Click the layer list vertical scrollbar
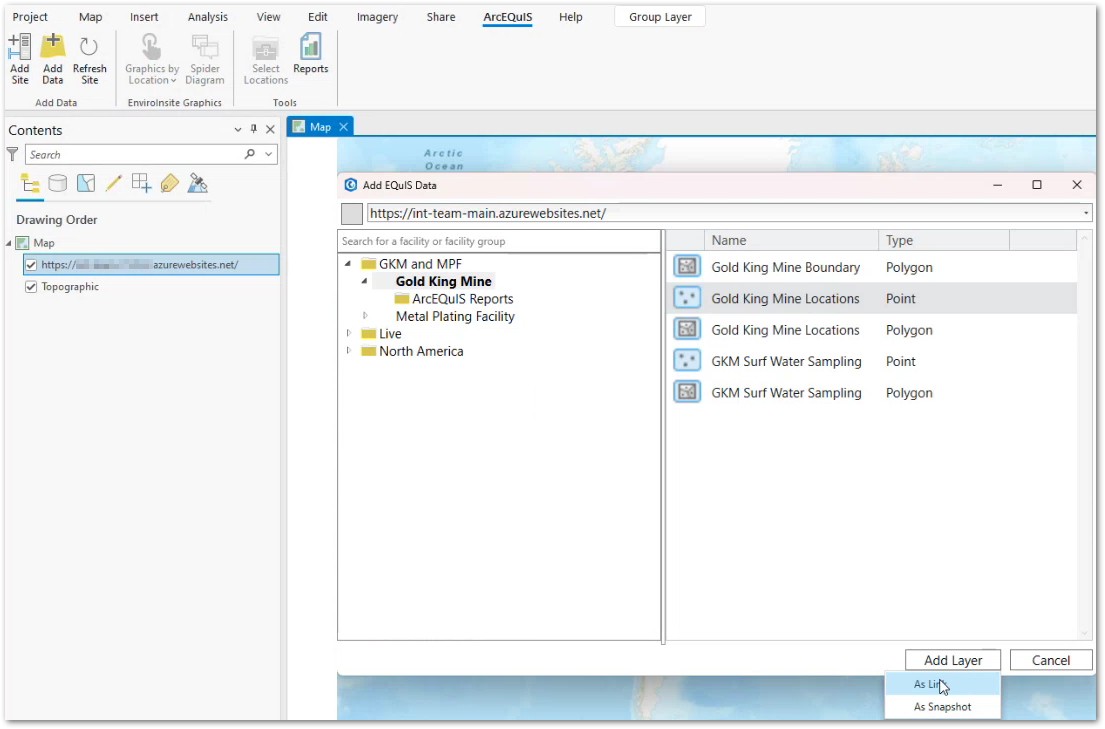 (1085, 436)
